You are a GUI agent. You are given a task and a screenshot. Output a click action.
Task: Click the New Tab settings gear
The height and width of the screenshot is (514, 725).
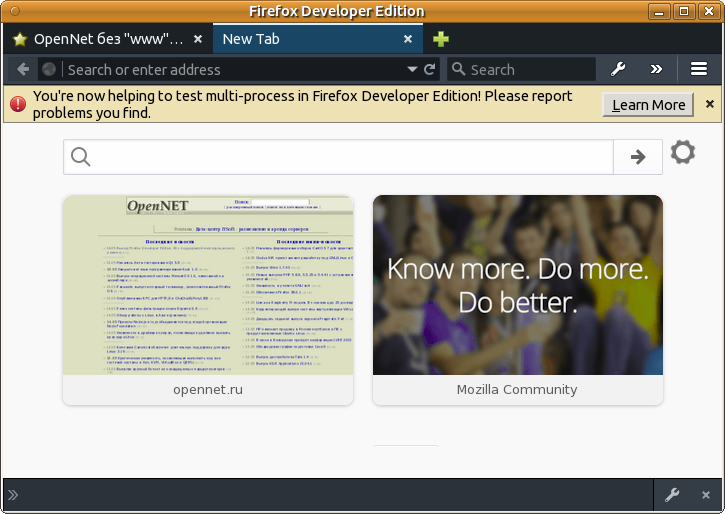click(683, 152)
